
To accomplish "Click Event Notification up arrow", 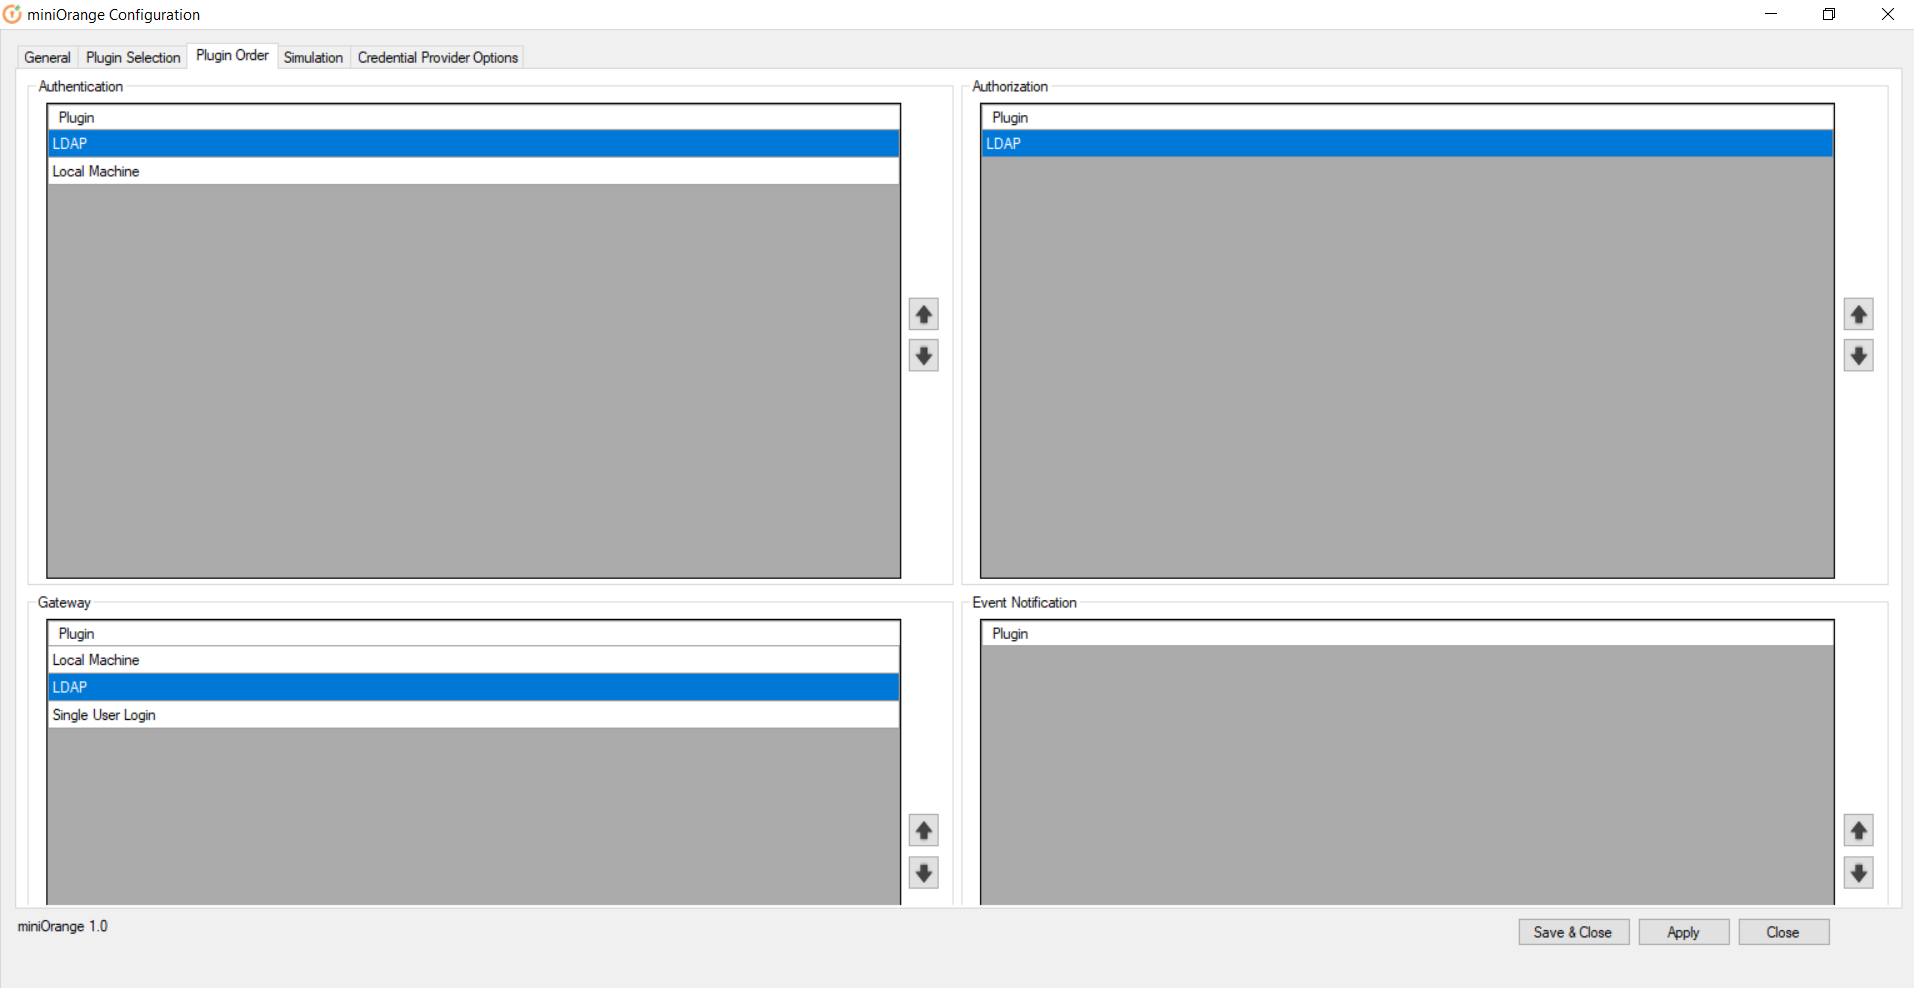I will (1858, 831).
